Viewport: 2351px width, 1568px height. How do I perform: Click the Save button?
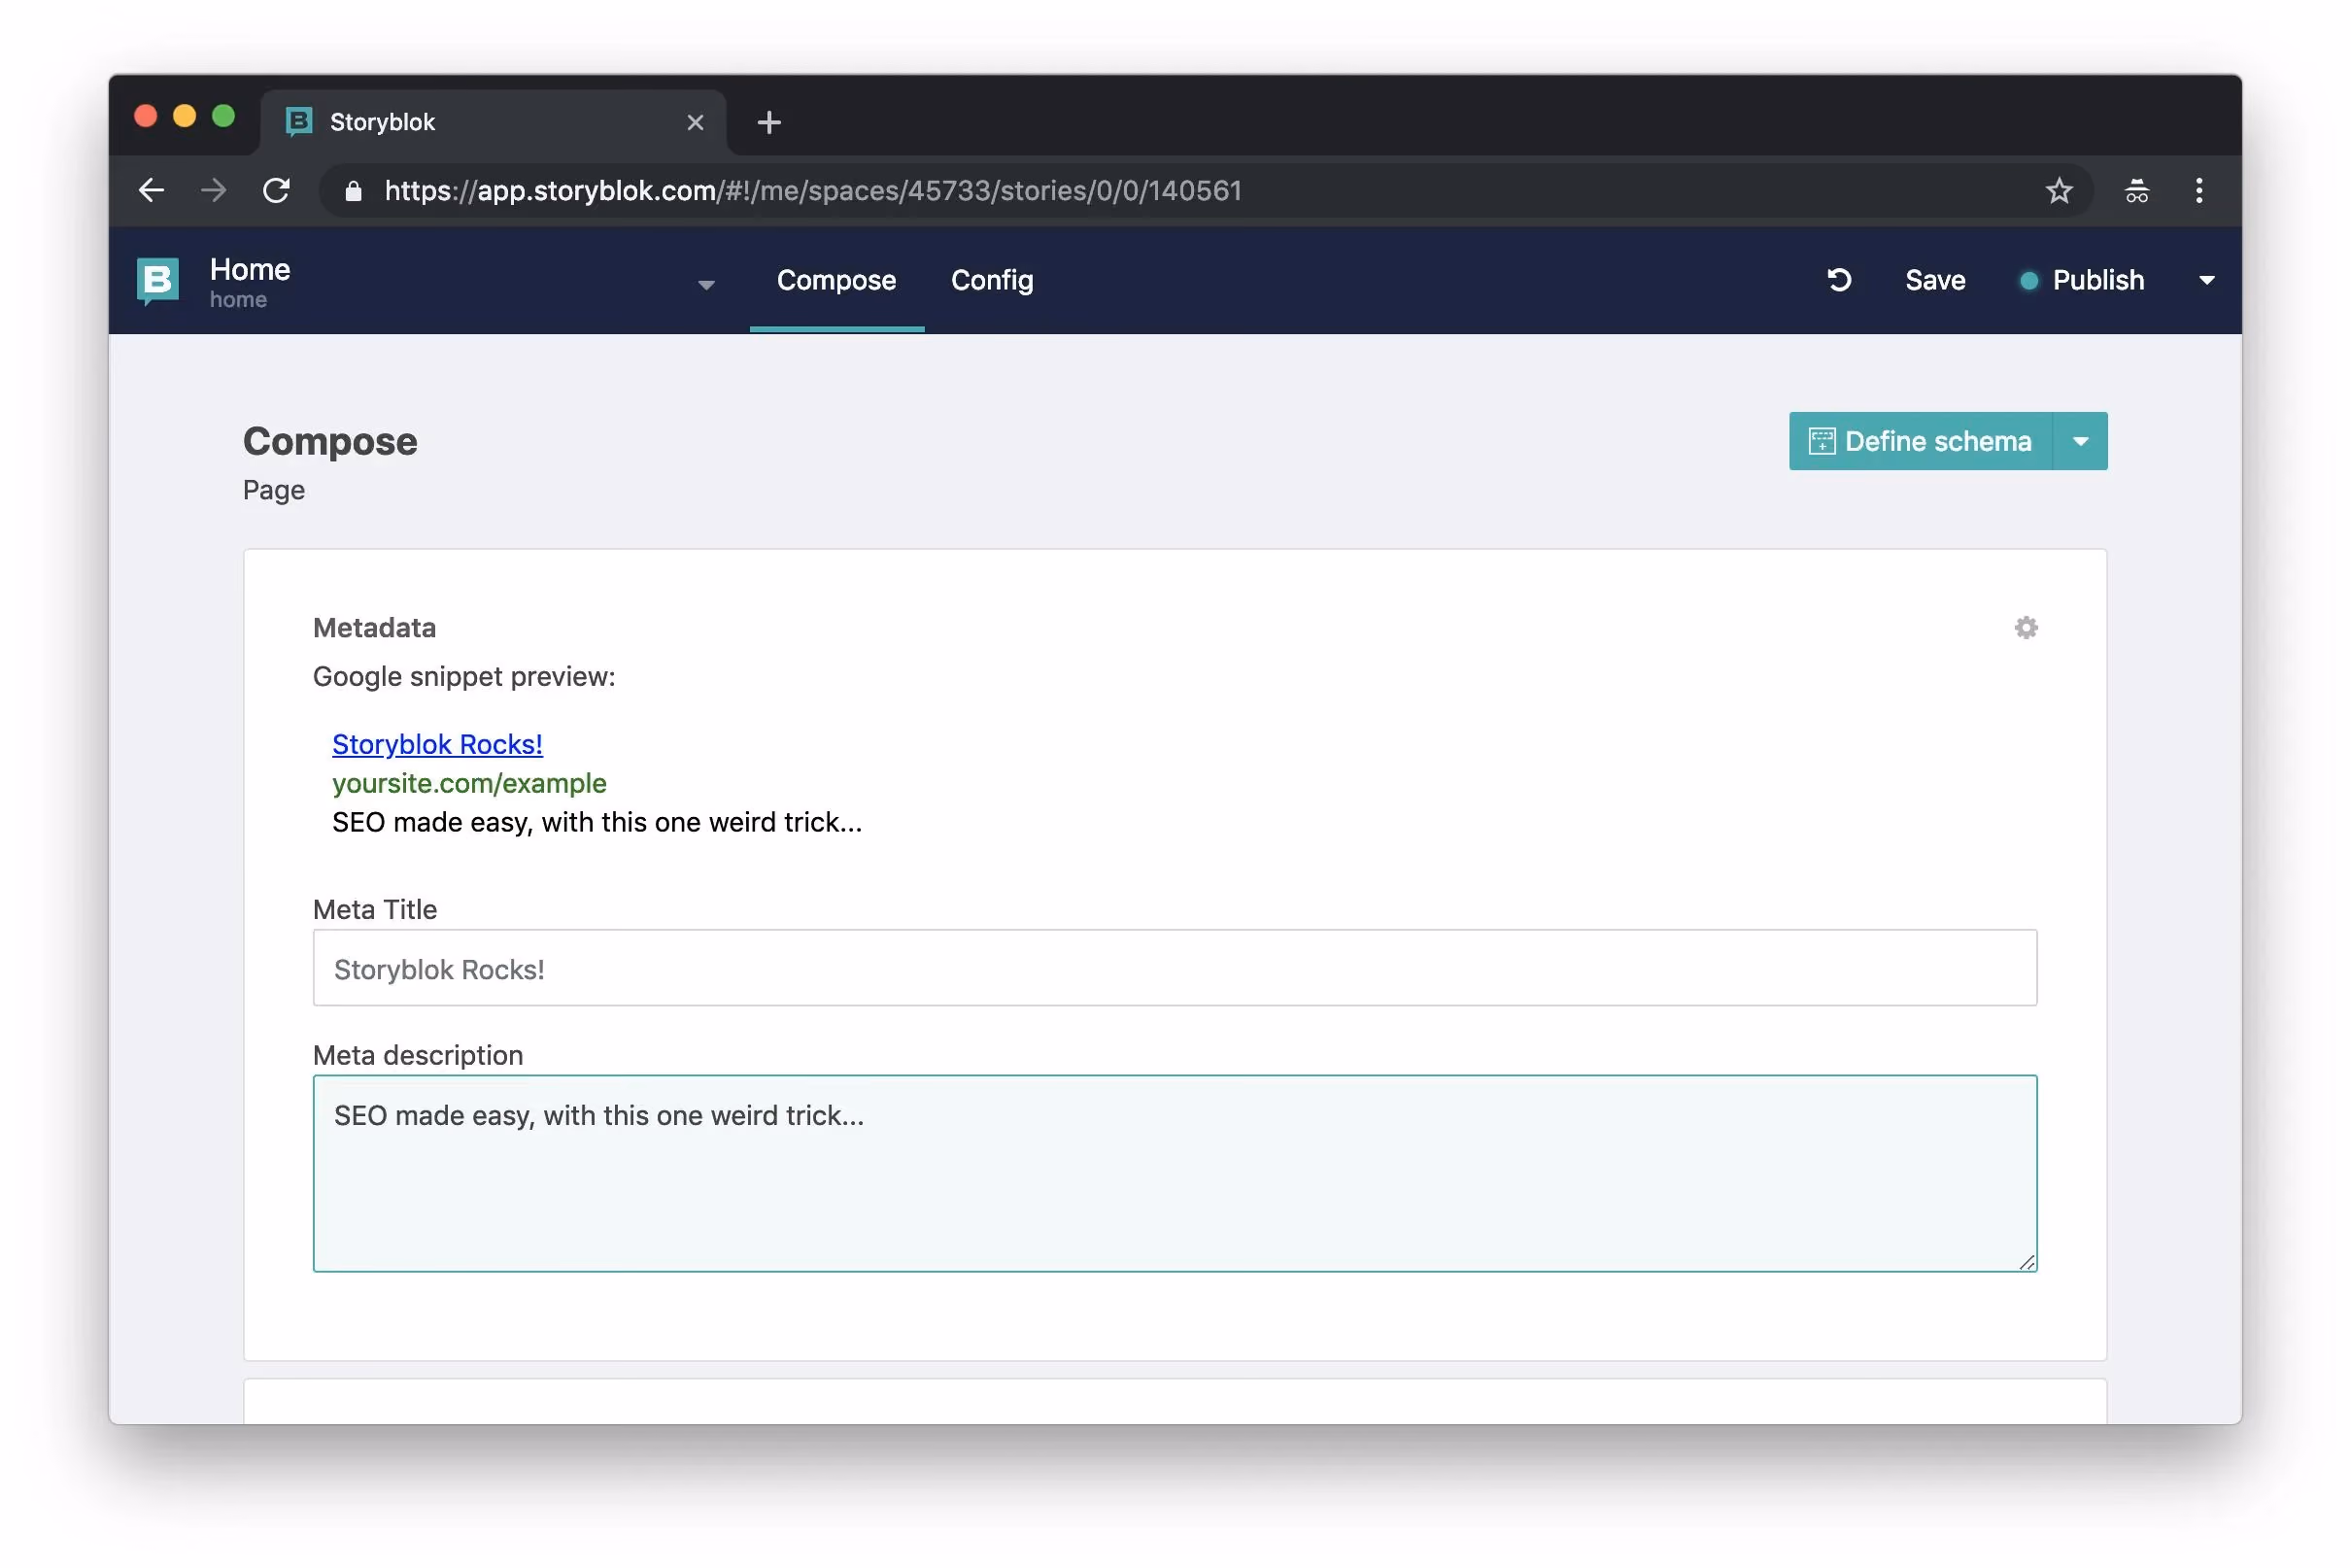tap(1934, 280)
